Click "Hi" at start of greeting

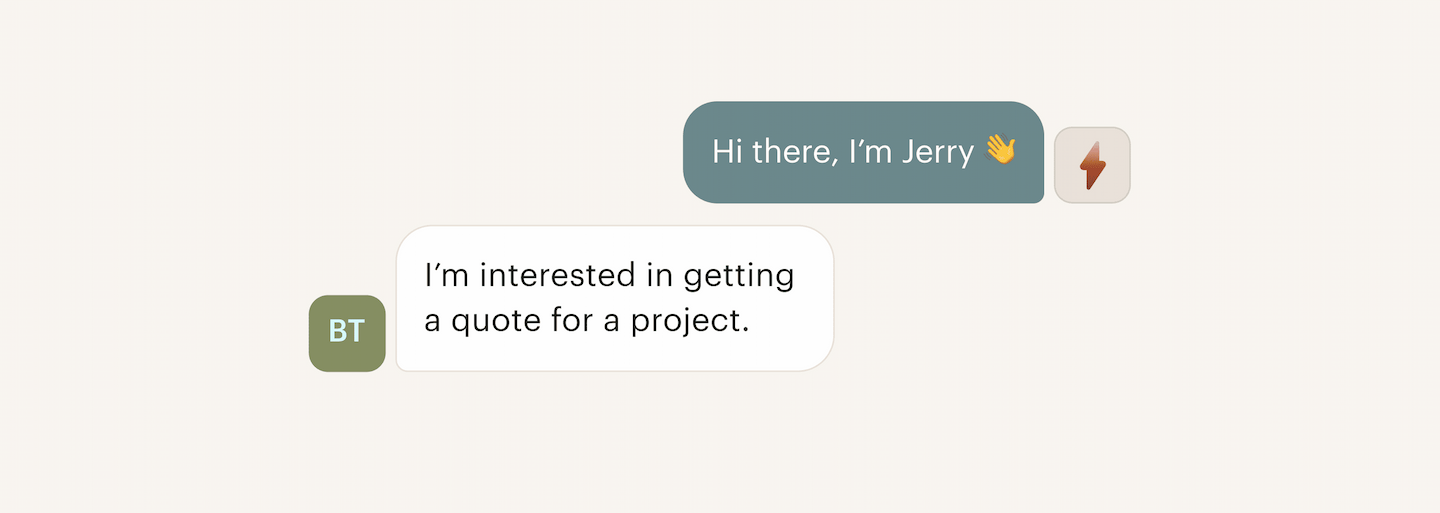coord(727,152)
